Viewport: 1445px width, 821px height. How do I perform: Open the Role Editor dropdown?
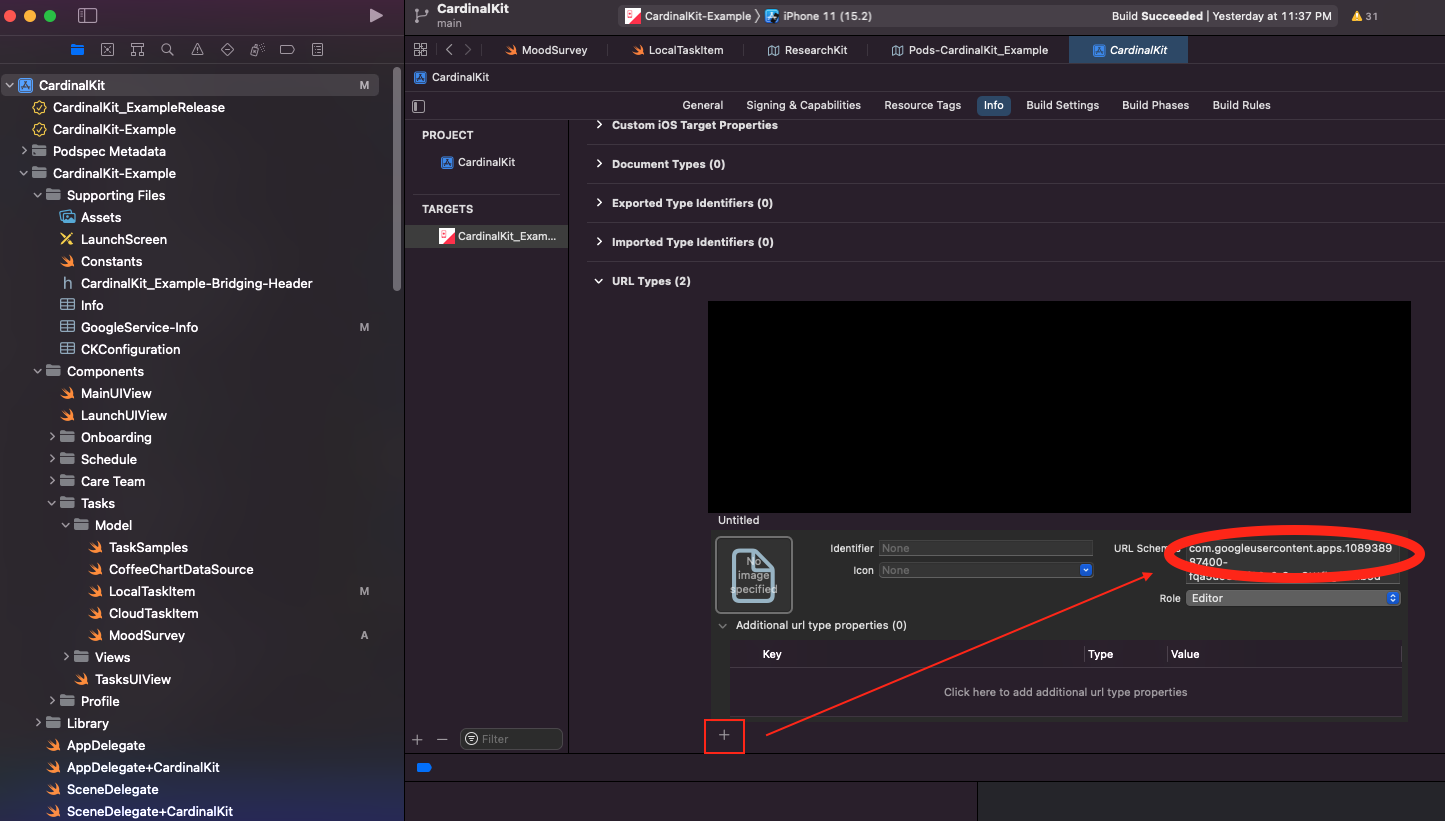point(1293,598)
